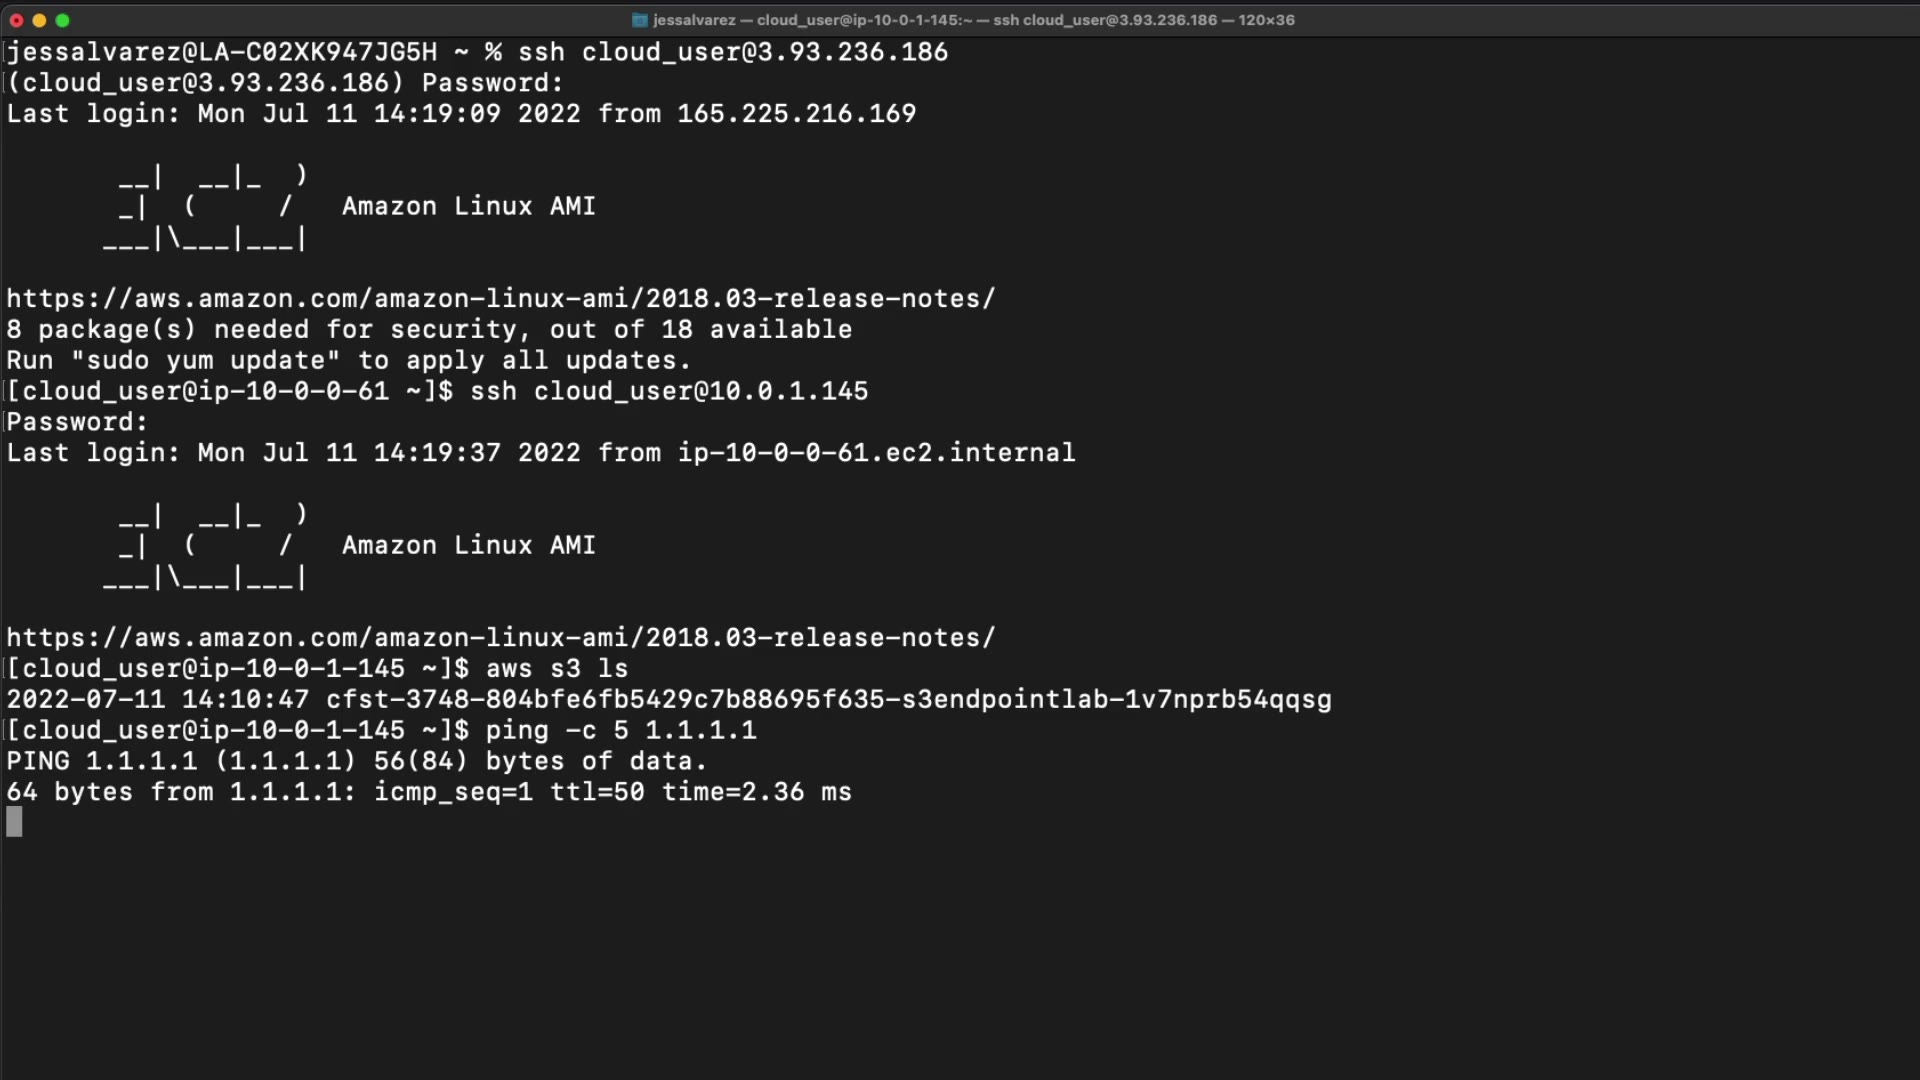Click the "ssh cloud_user@3.93.236.186" command text
1920x1080 pixels.
click(x=732, y=52)
